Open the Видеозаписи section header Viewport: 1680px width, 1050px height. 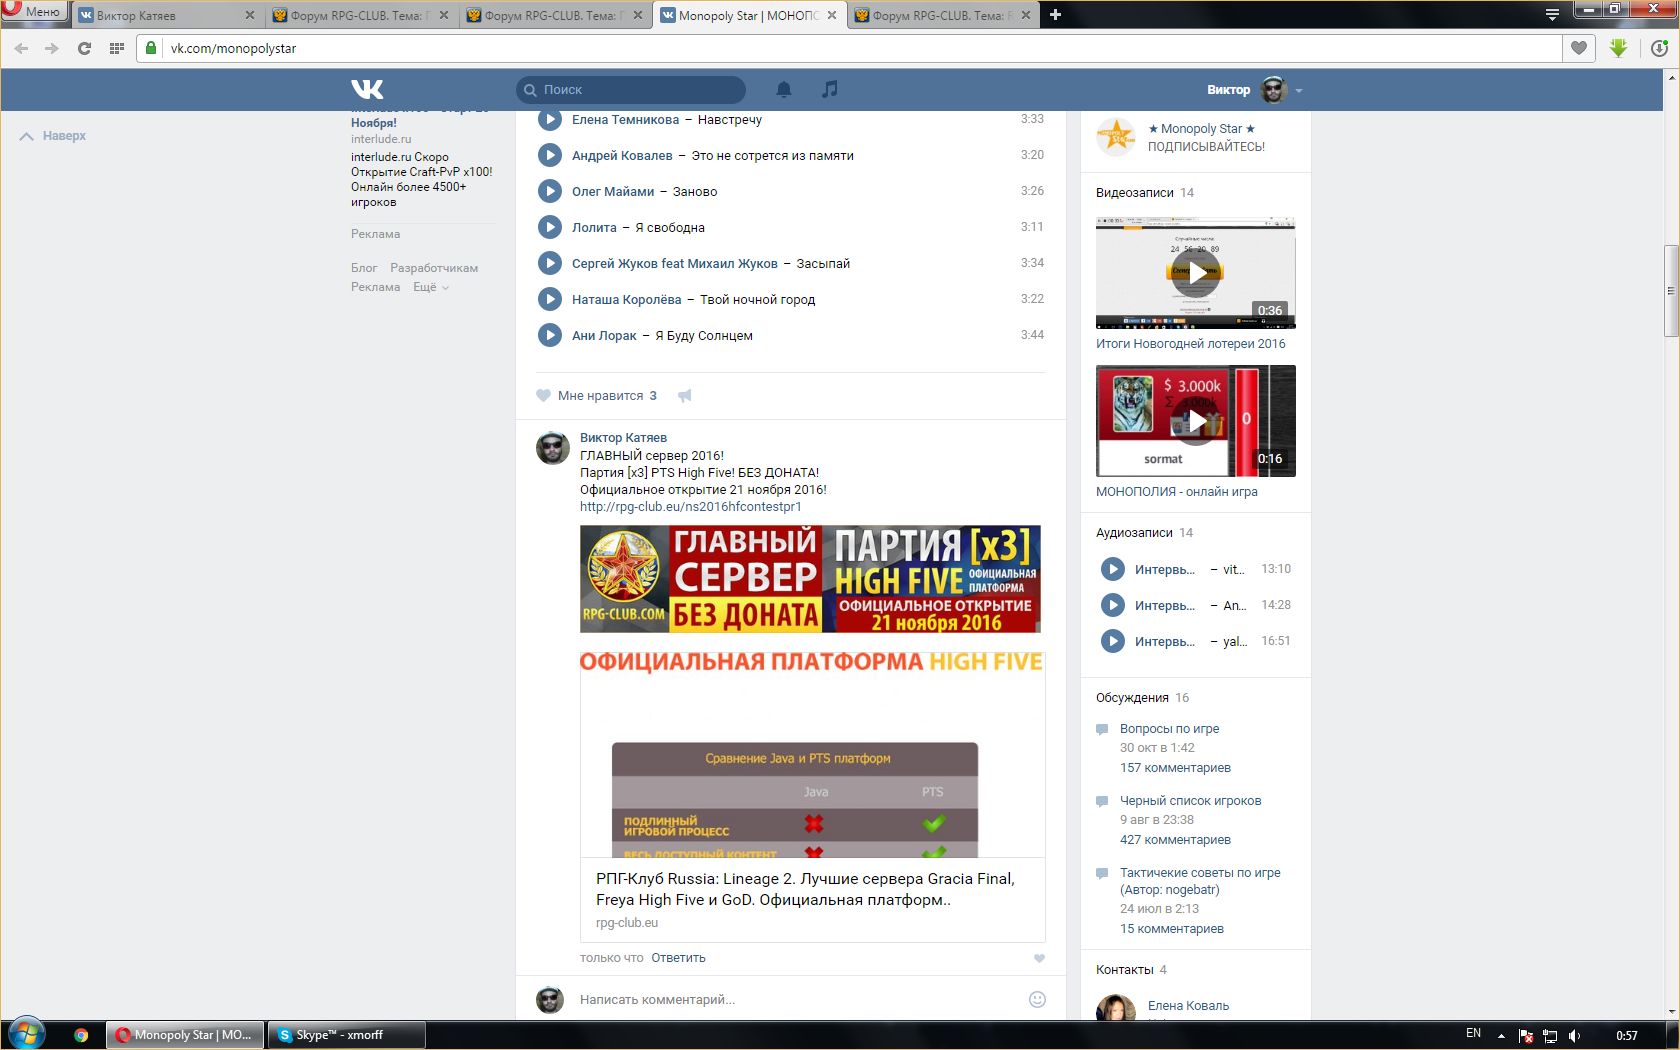coord(1145,193)
